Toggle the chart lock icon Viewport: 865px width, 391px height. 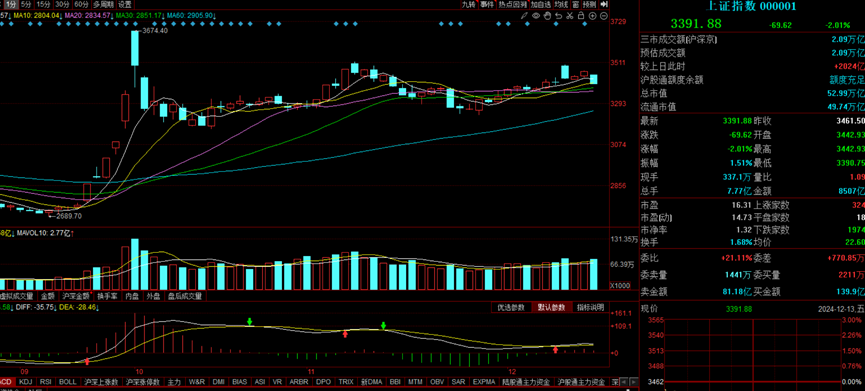click(x=581, y=15)
